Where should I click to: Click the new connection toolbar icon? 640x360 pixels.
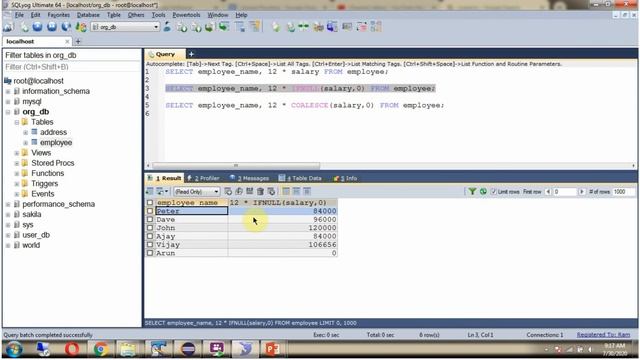click(x=8, y=27)
